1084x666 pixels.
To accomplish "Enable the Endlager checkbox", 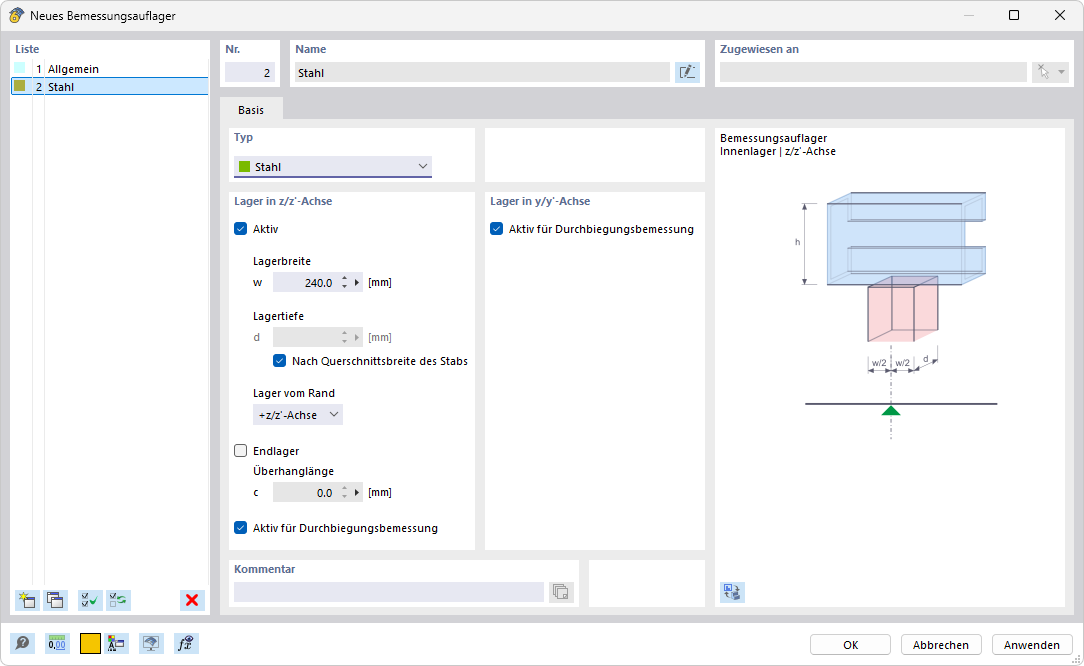I will (x=240, y=450).
